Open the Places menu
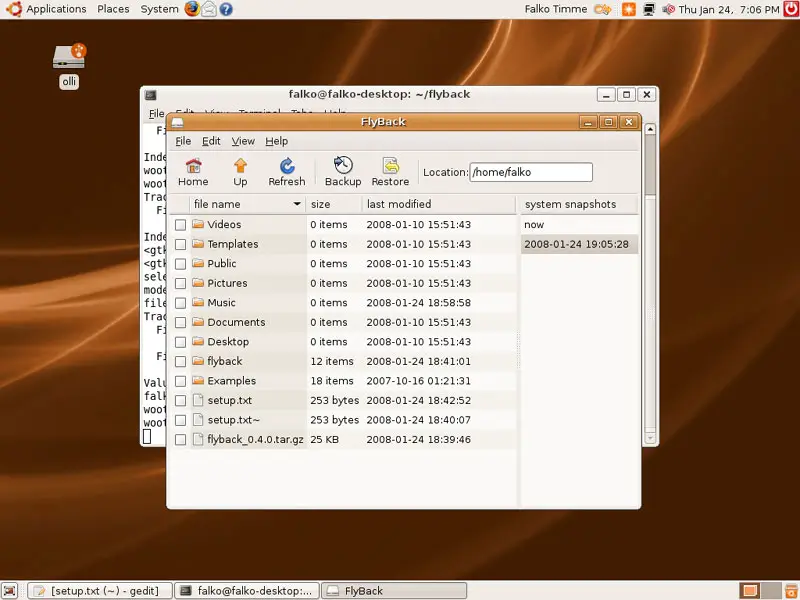 (113, 9)
